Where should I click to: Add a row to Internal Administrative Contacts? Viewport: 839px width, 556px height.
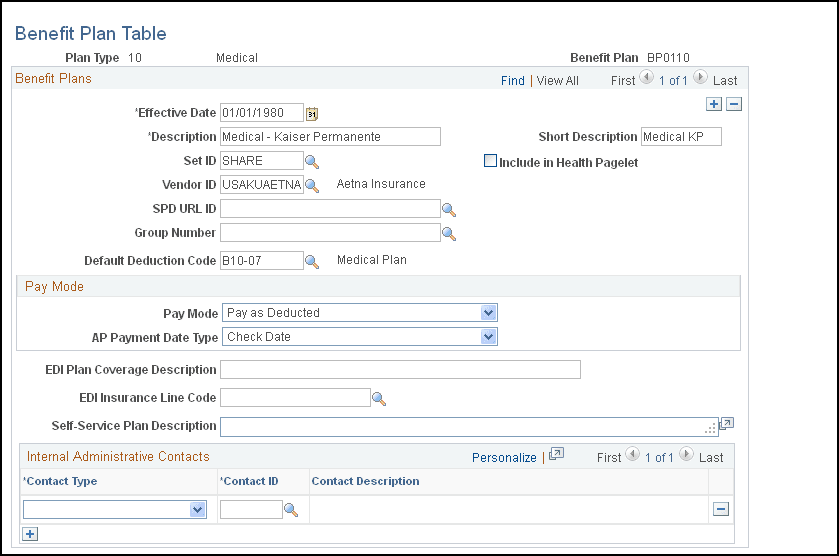click(30, 534)
